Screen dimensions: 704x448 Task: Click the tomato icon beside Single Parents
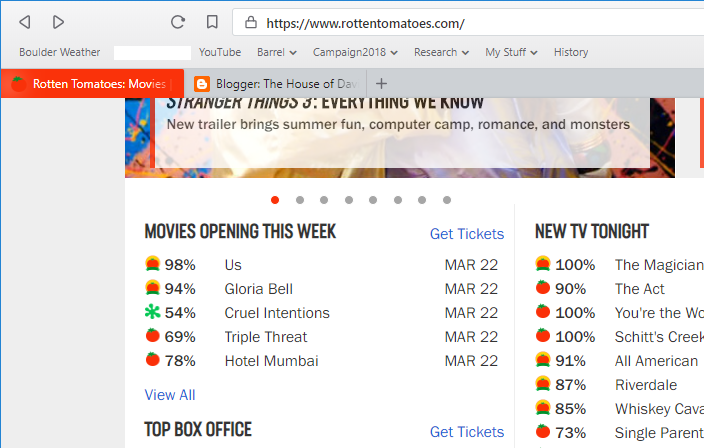pos(543,431)
